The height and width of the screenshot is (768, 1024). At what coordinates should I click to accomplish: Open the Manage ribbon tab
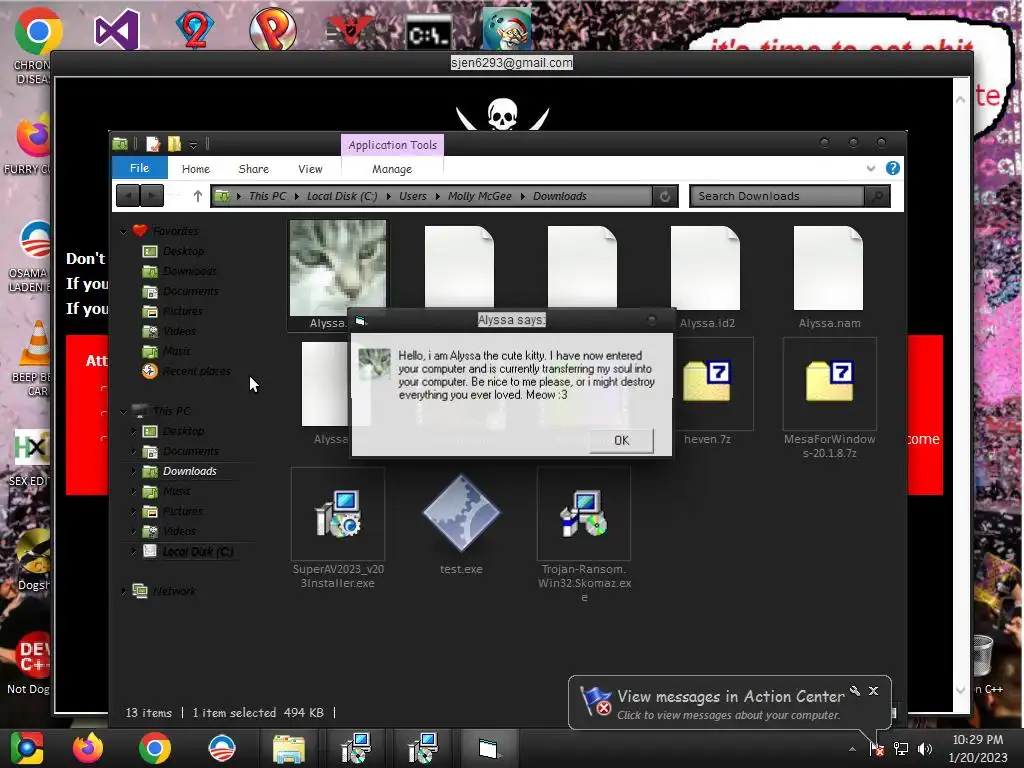pyautogui.click(x=392, y=168)
